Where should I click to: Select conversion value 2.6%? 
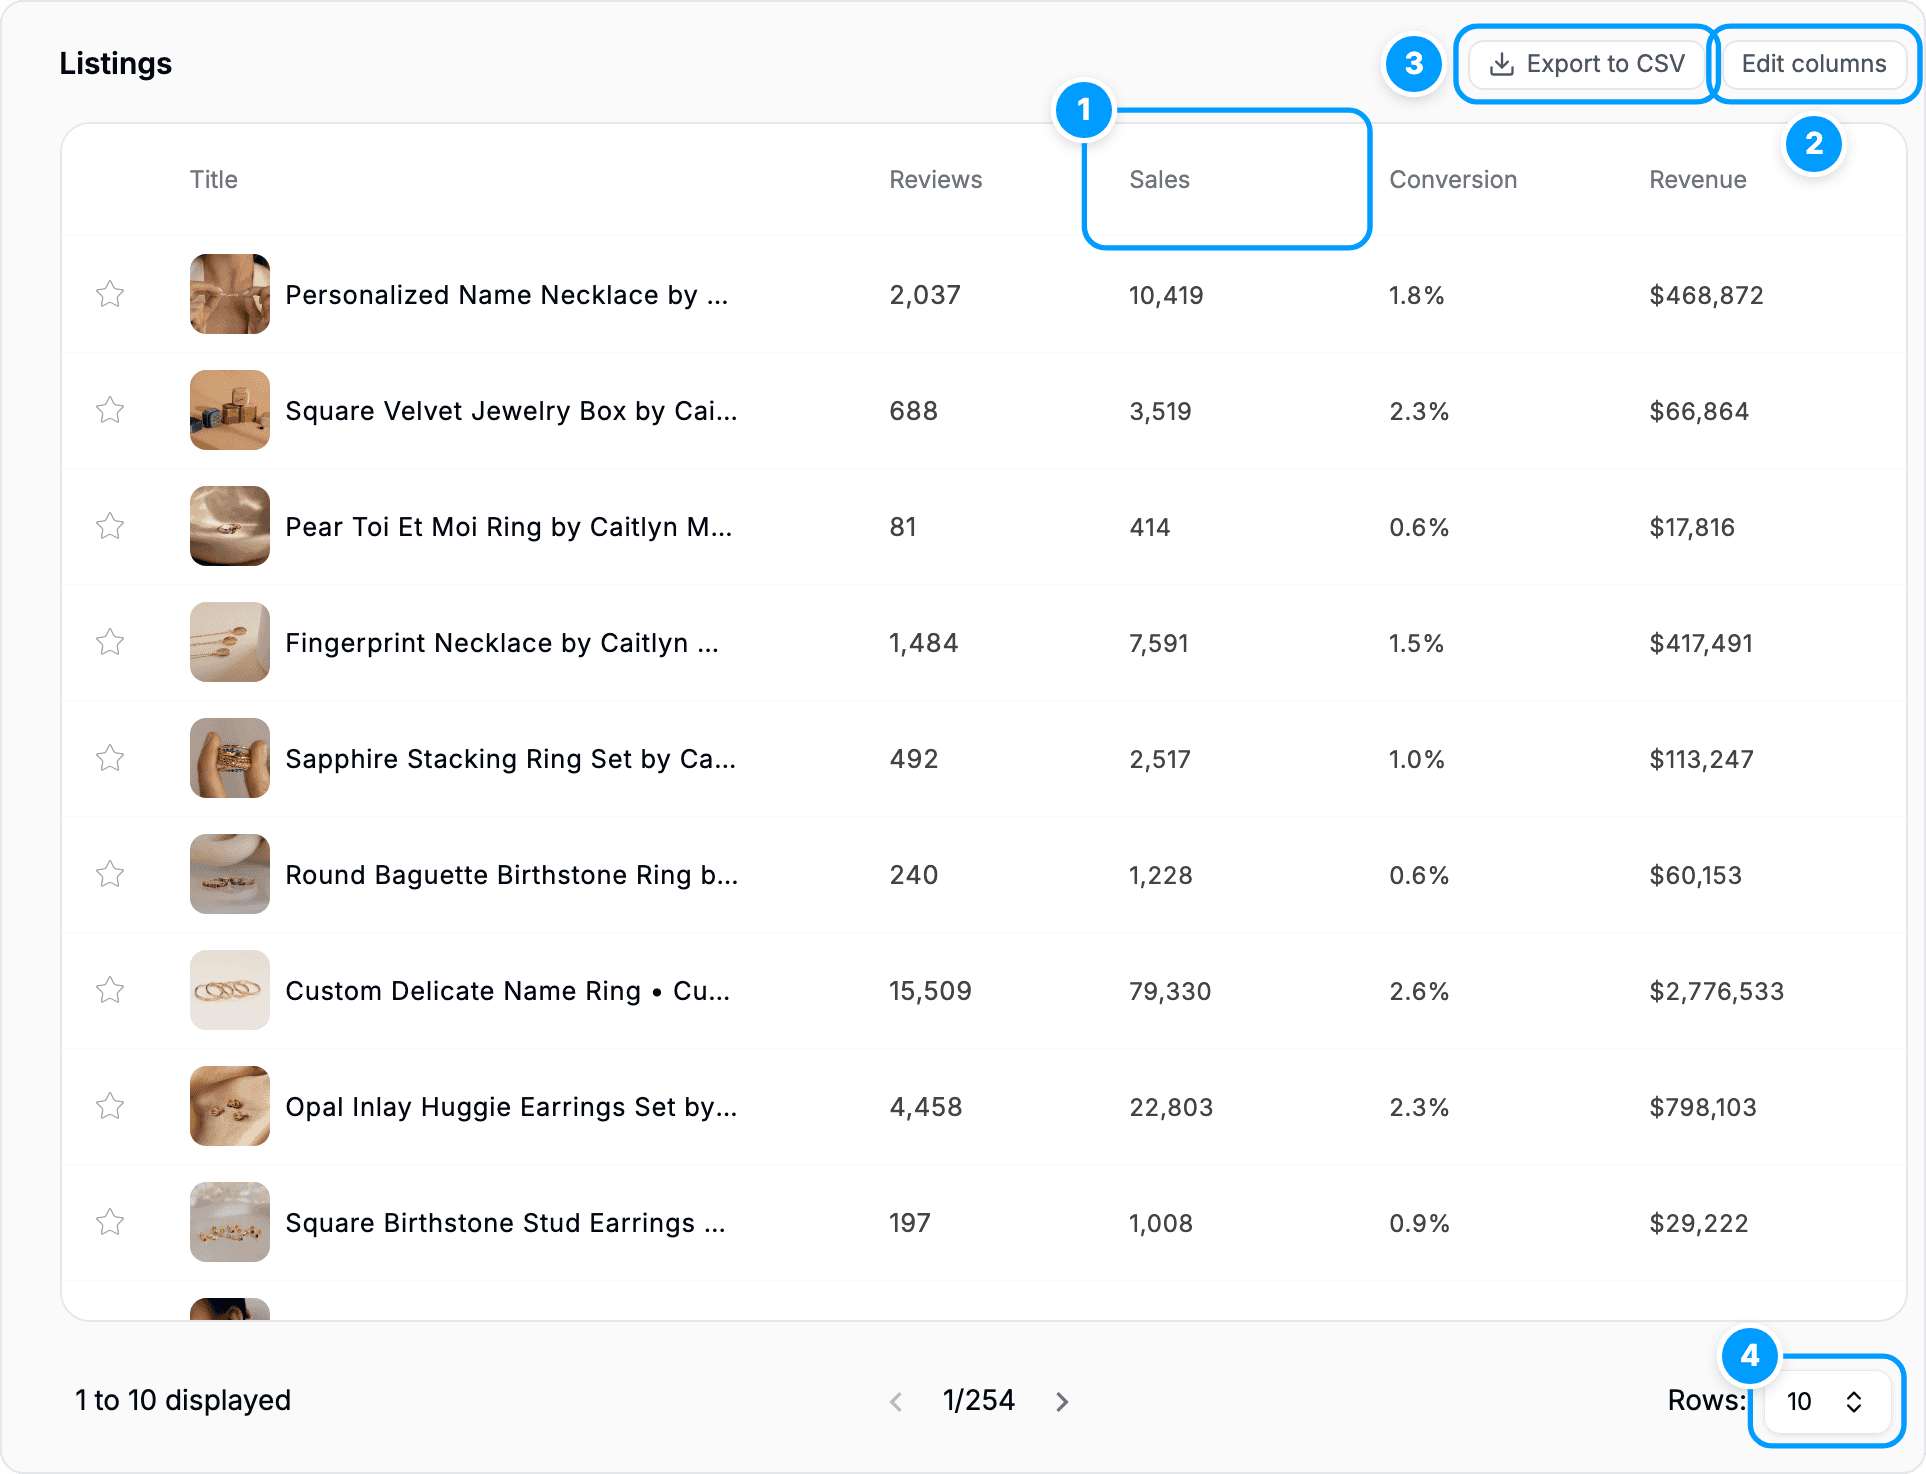1419,991
